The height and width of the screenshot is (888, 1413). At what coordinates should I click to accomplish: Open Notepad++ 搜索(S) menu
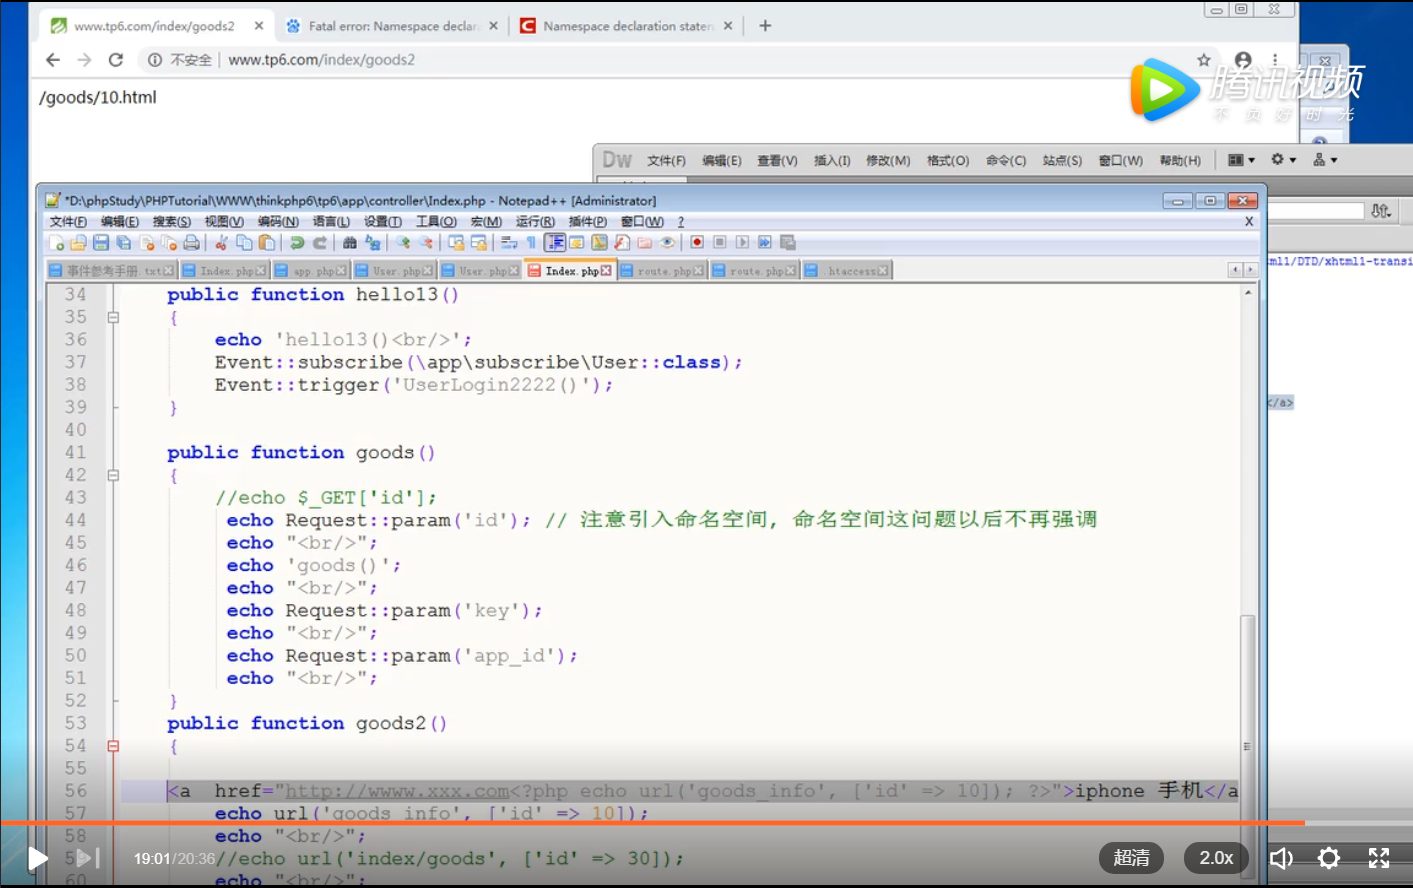172,222
